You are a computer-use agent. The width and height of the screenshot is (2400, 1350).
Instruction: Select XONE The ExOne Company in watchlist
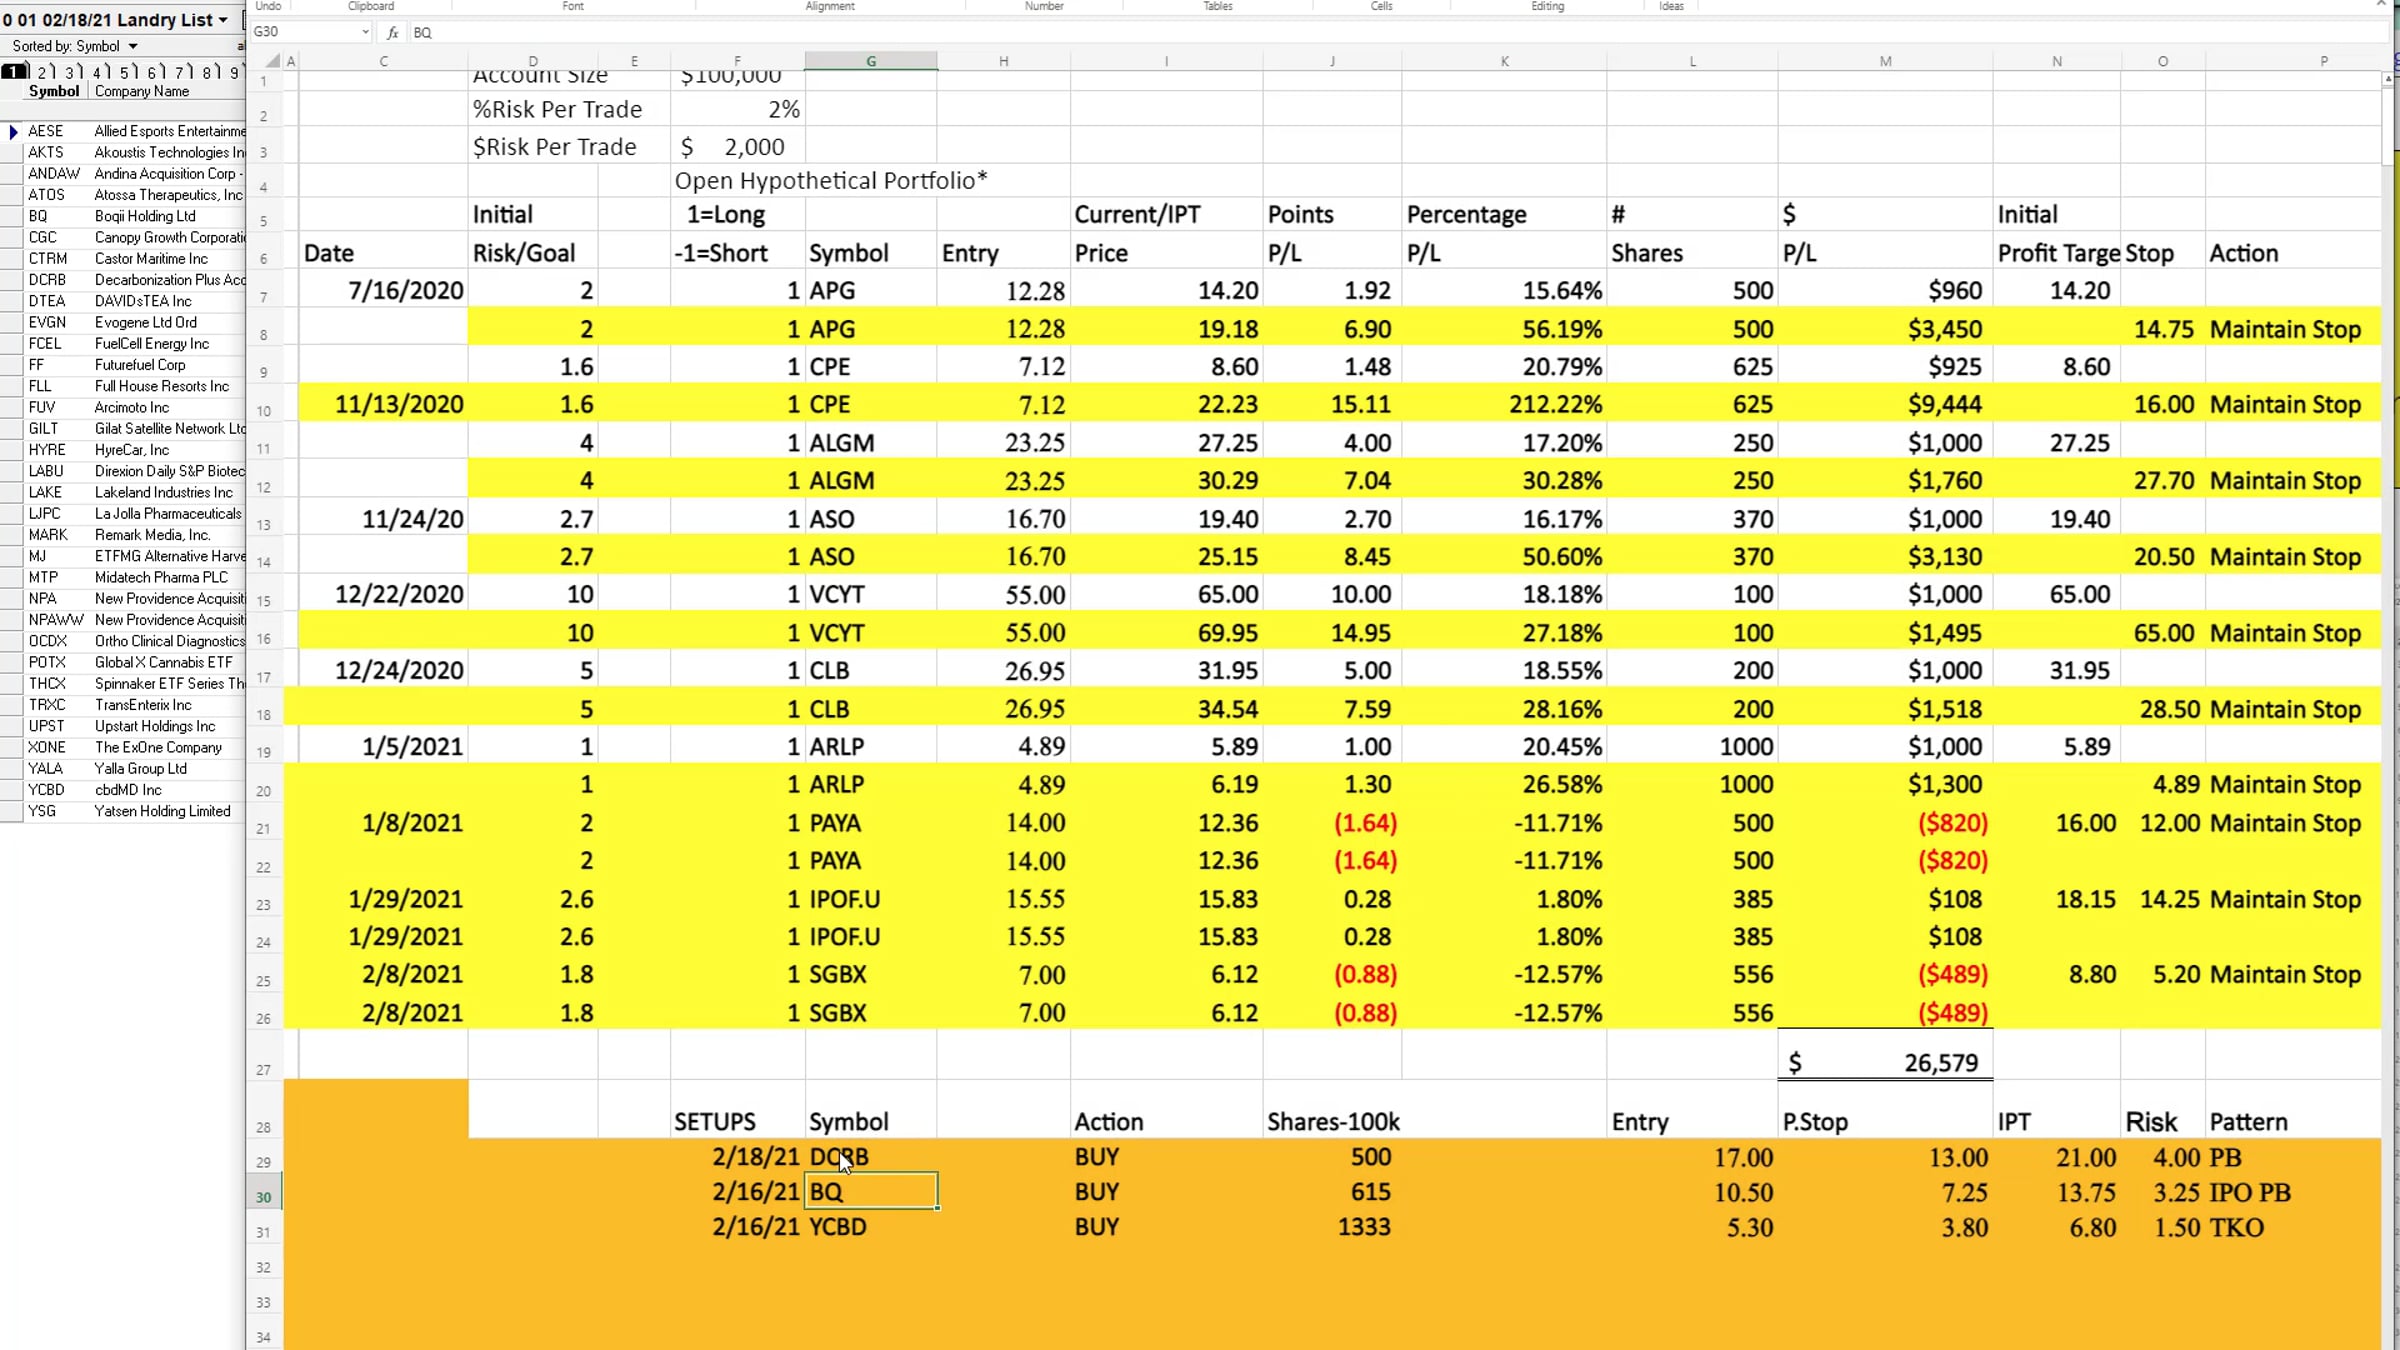click(122, 747)
